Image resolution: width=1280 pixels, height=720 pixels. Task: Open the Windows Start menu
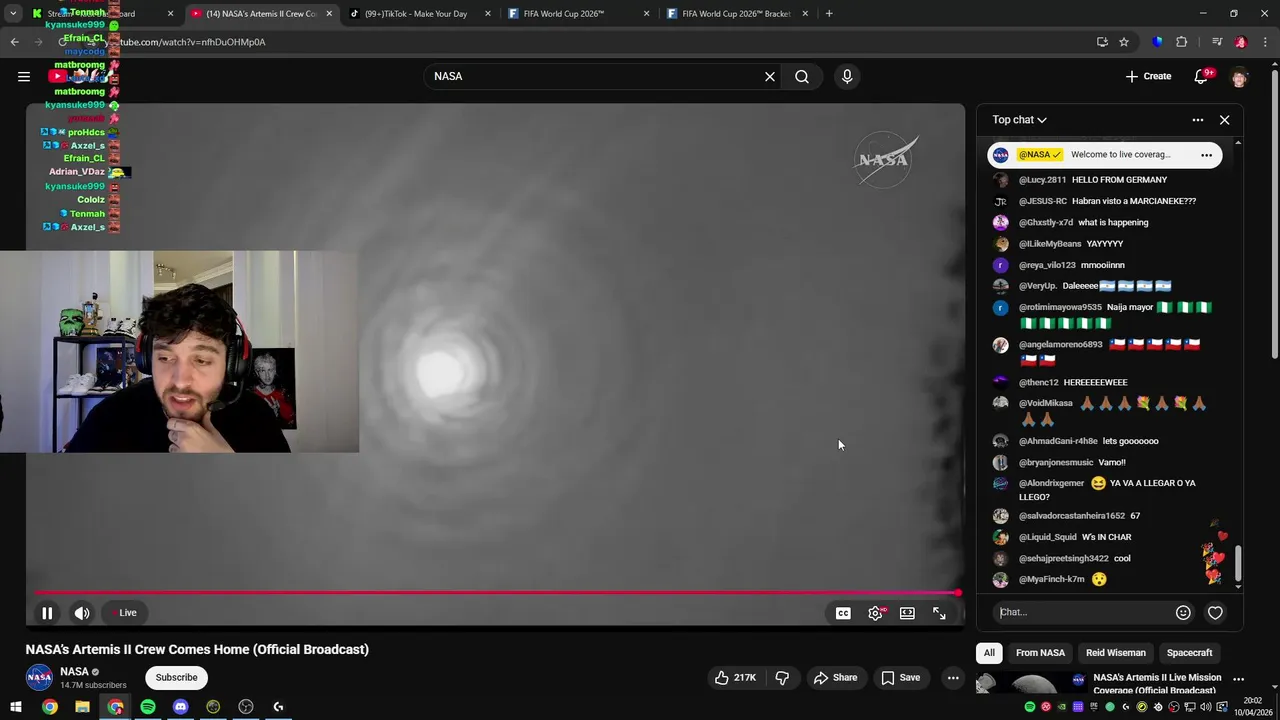click(16, 707)
